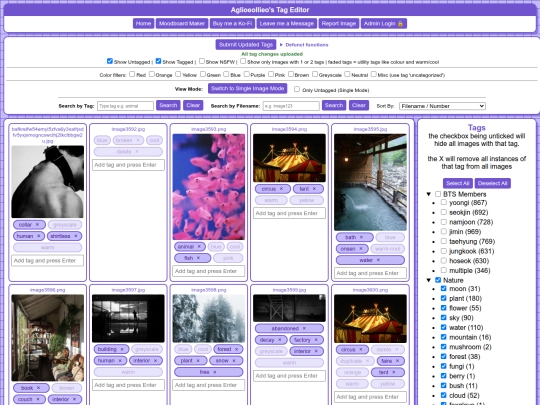Remove the human tag on image3597

[x=120, y=361]
